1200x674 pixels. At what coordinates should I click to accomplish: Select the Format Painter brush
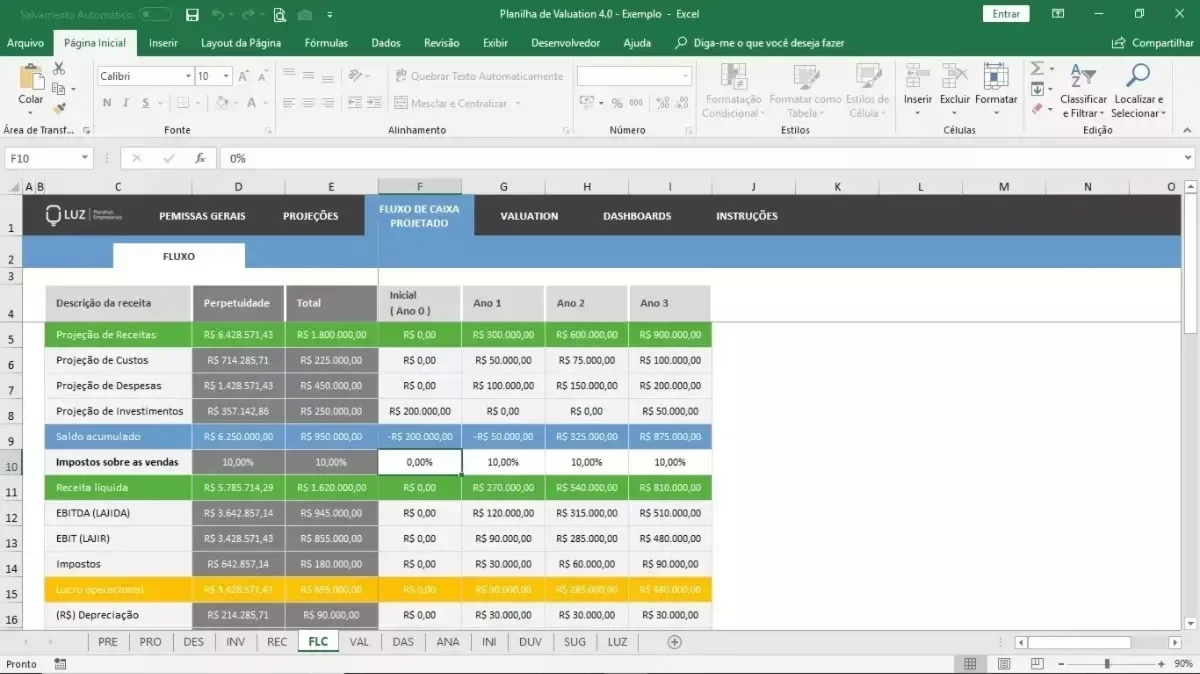59,109
